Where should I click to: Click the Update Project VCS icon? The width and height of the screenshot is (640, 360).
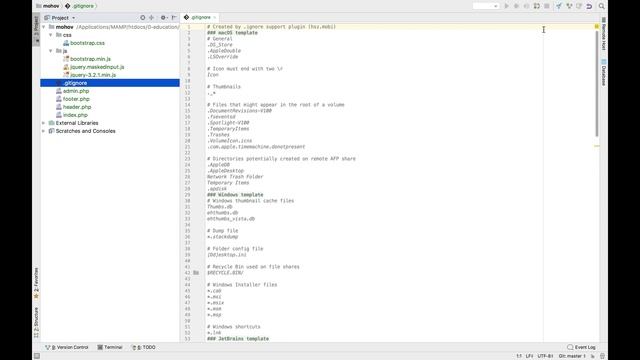[559, 6]
